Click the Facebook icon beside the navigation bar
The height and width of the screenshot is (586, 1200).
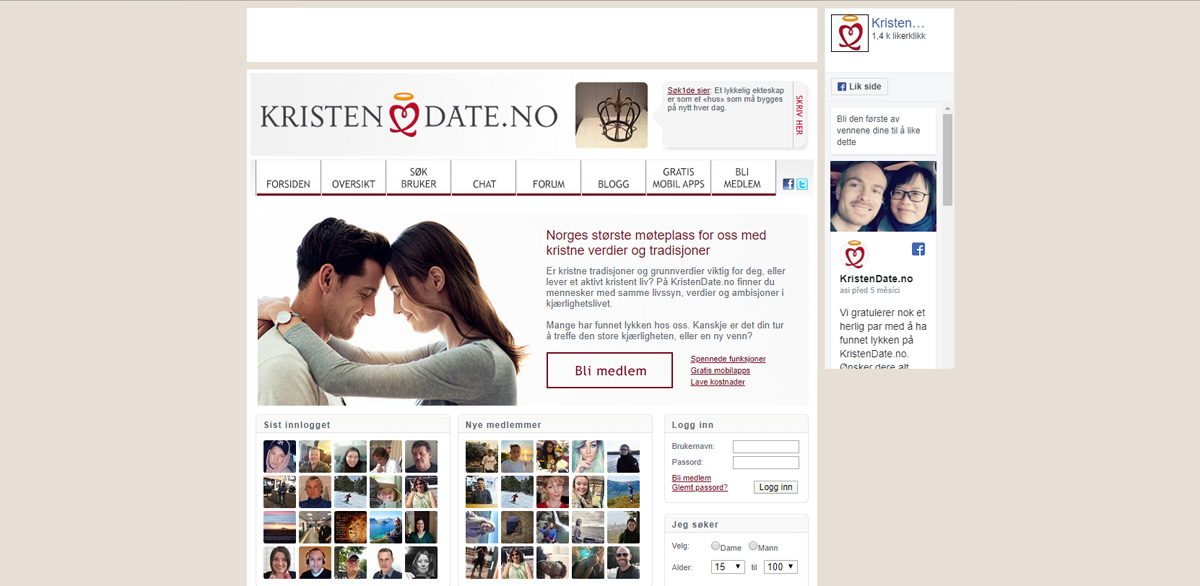(788, 183)
